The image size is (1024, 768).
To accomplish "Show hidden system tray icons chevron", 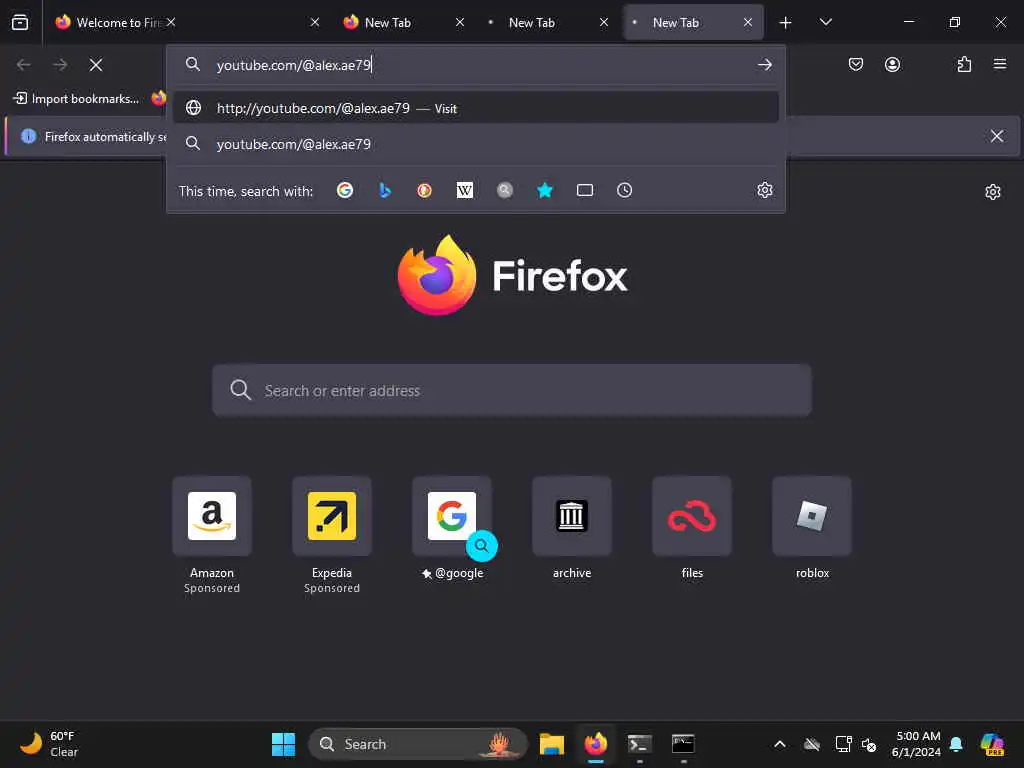I will [780, 744].
